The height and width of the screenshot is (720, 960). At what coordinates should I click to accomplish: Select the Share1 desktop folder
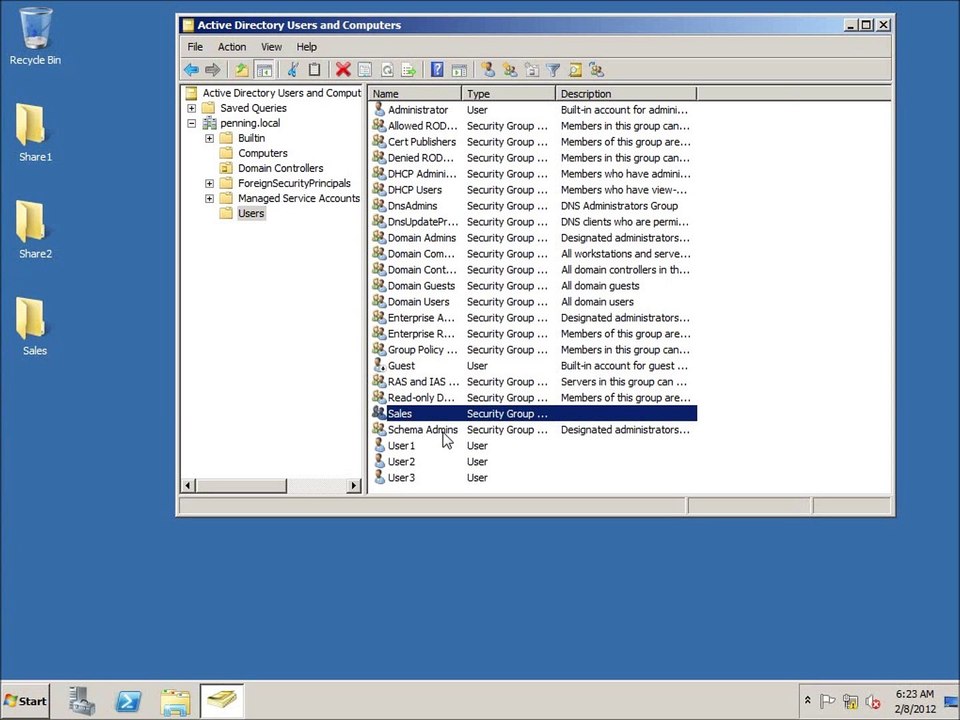[x=35, y=132]
